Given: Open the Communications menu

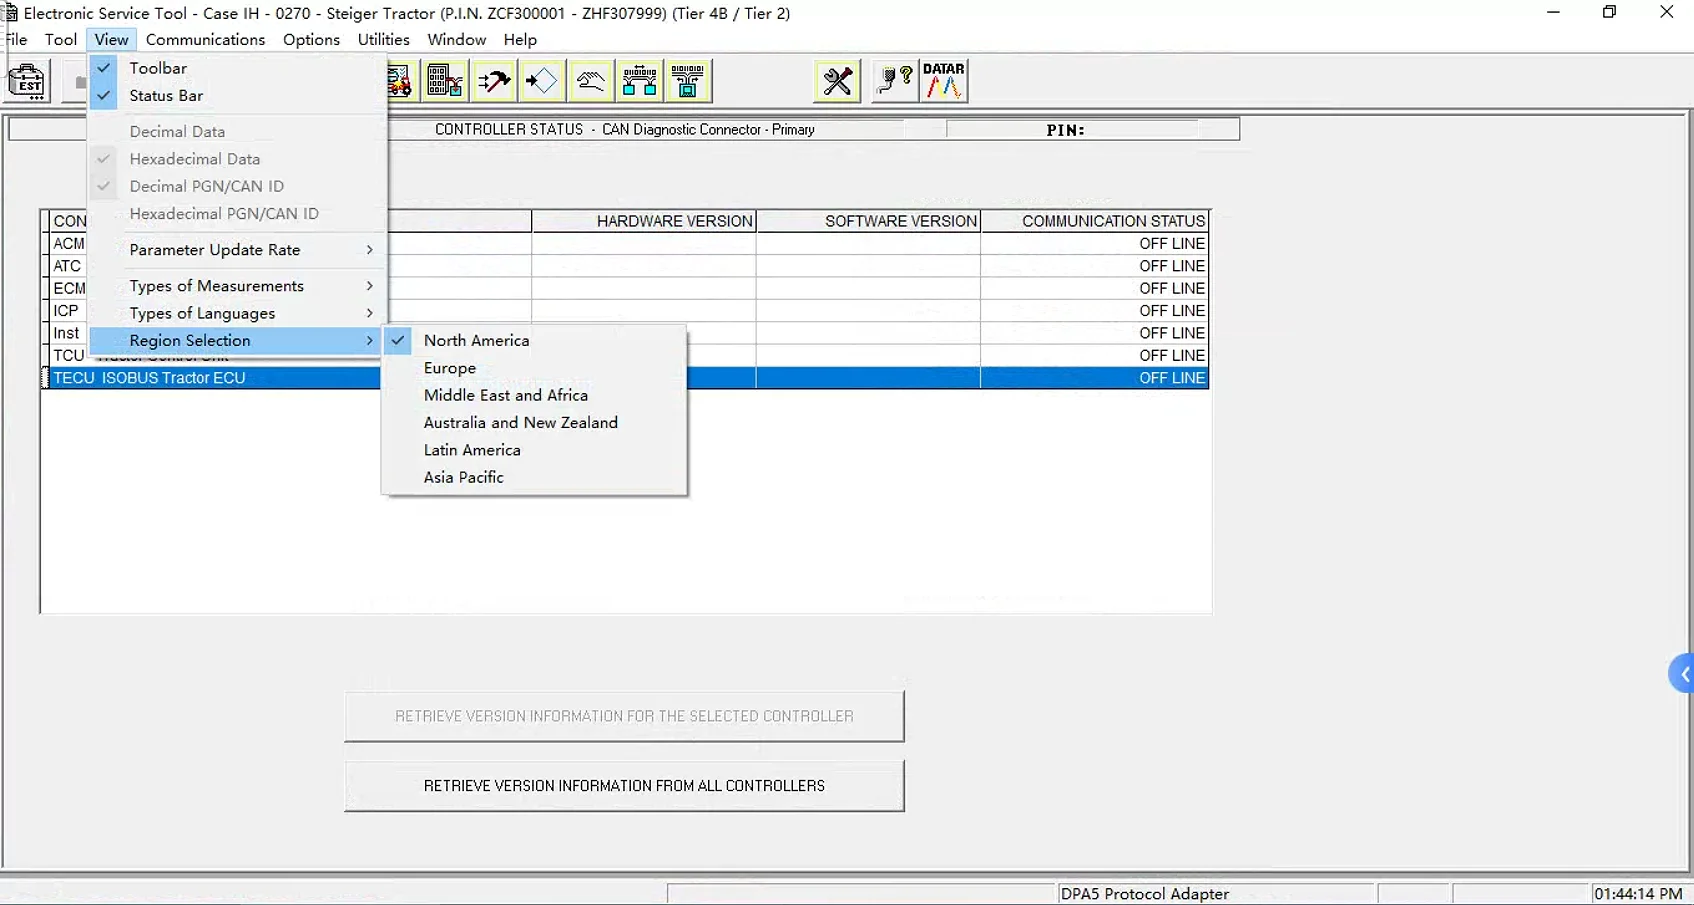Looking at the screenshot, I should click(x=205, y=40).
